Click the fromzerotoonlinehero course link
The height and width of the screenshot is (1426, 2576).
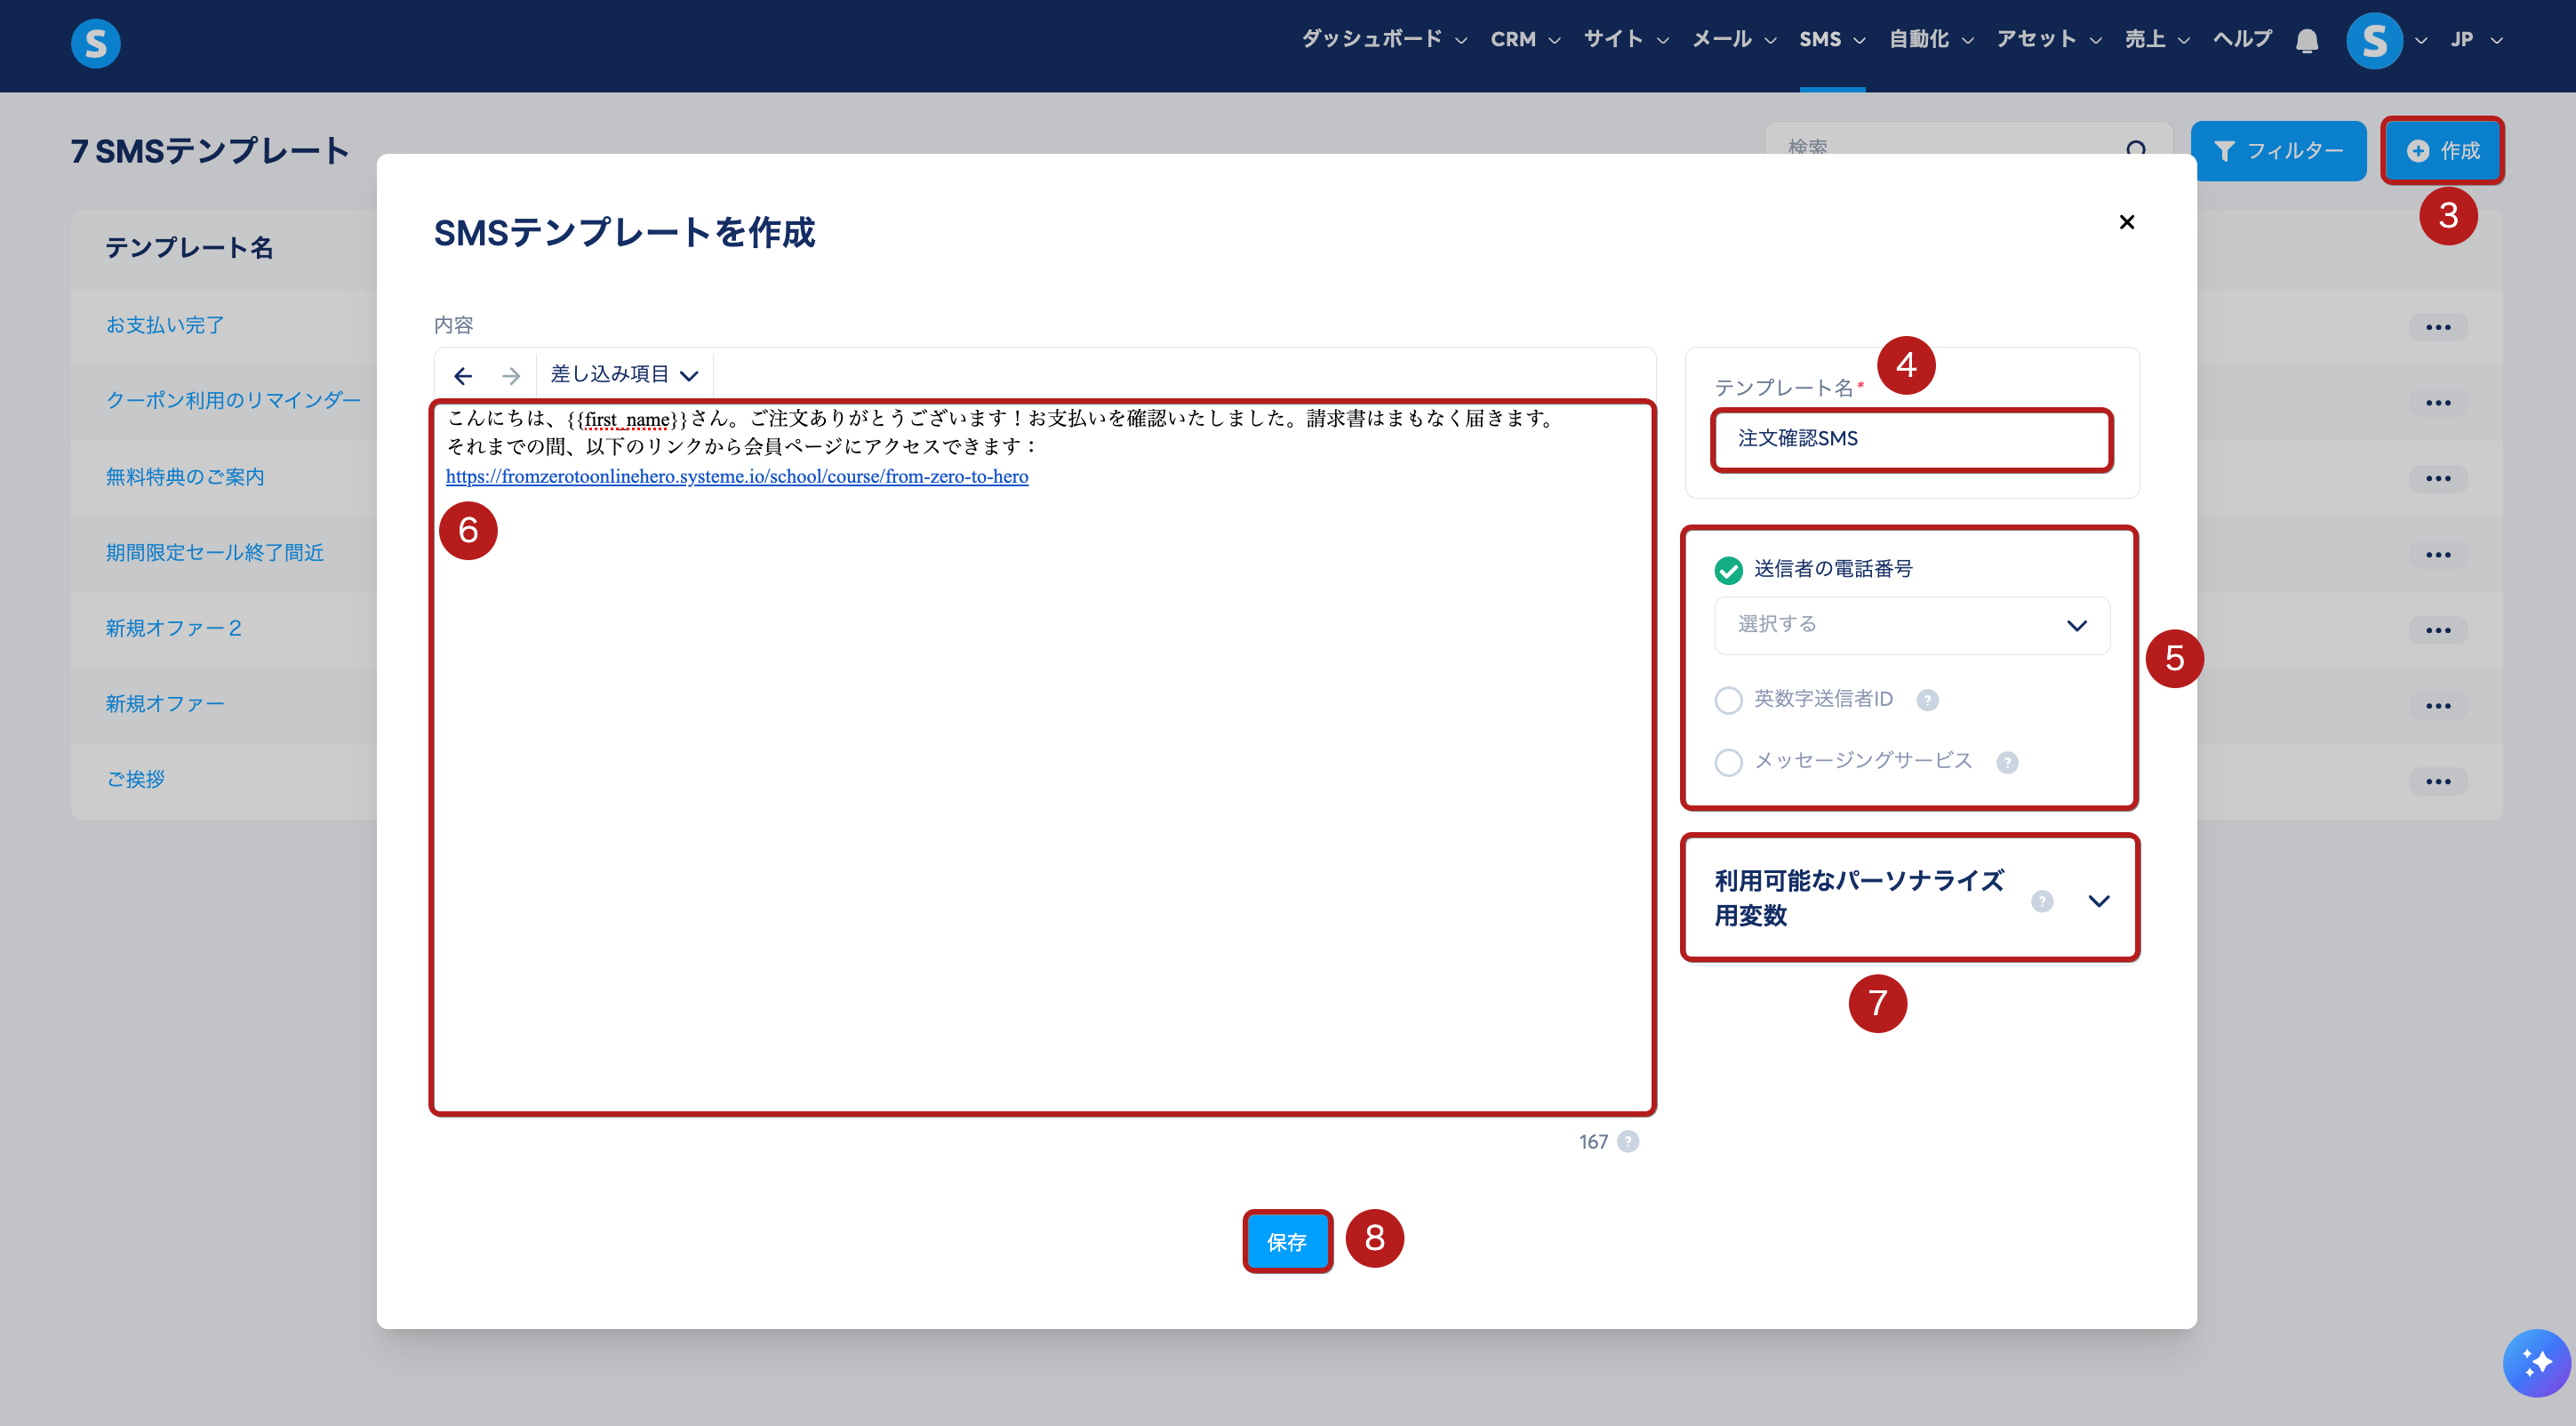[x=737, y=476]
